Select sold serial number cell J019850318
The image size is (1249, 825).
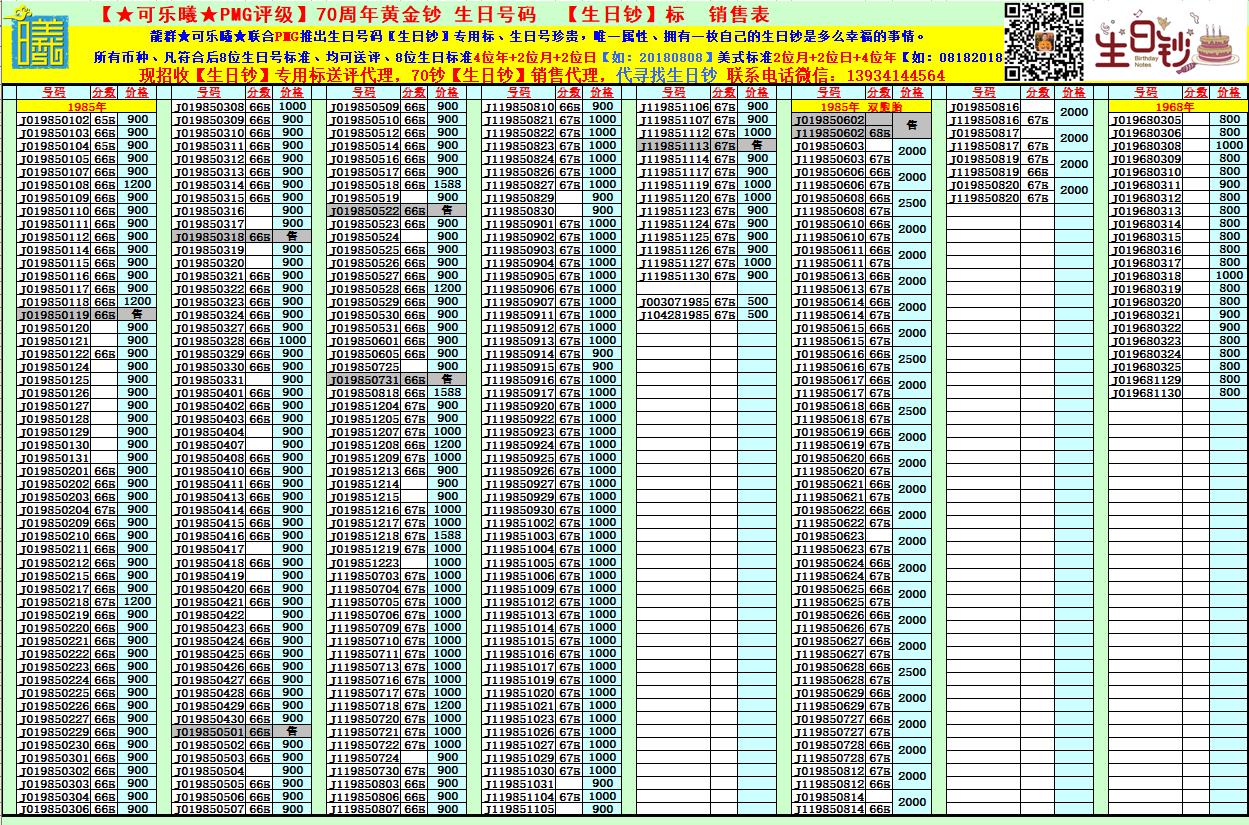click(x=210, y=237)
